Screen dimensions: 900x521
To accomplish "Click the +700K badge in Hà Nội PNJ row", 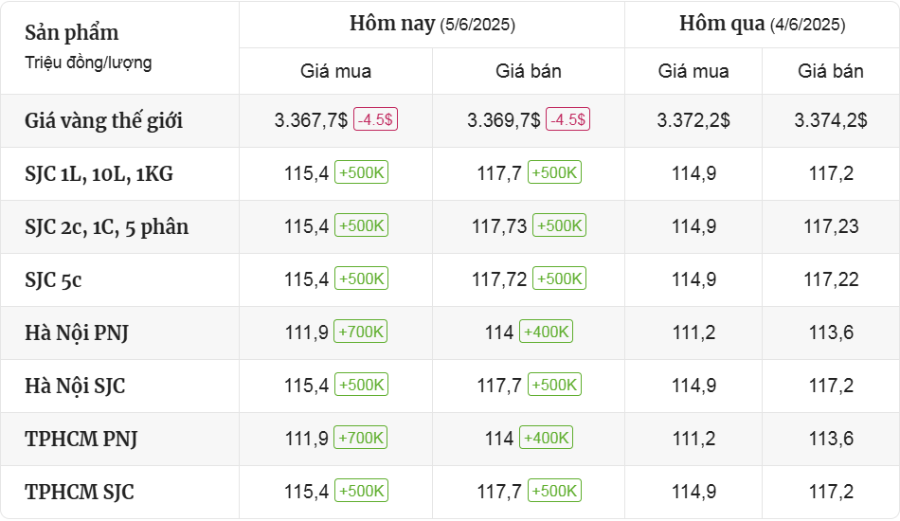I will point(361,332).
